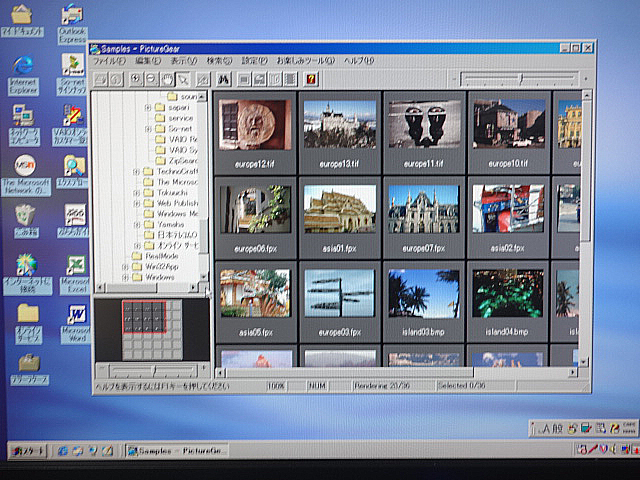Open the Recycle Bin icon on desktop
640x480 pixels.
point(25,217)
